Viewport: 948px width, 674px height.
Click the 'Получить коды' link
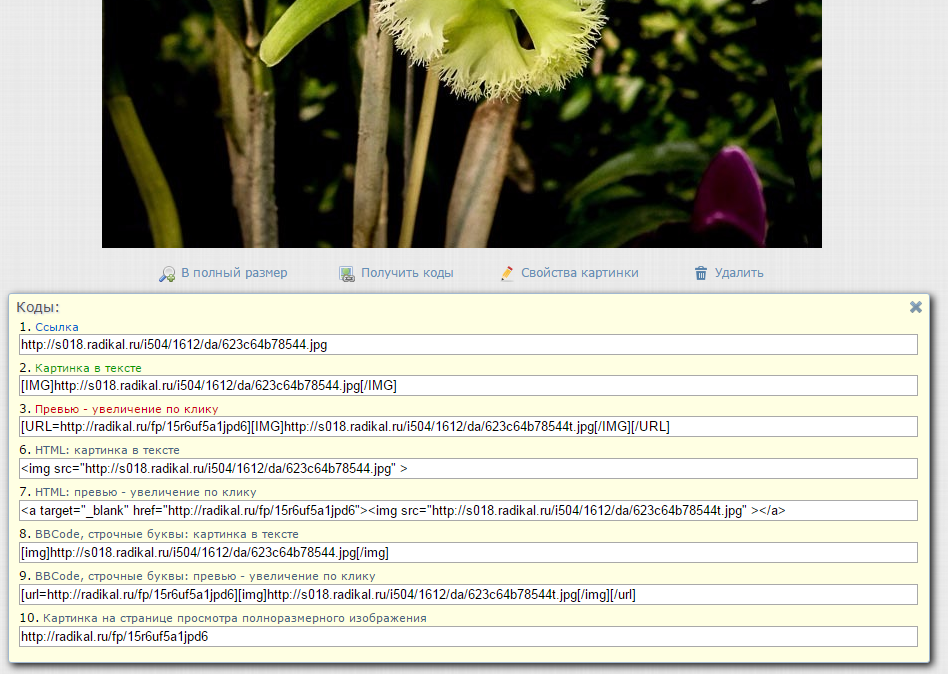pos(407,273)
